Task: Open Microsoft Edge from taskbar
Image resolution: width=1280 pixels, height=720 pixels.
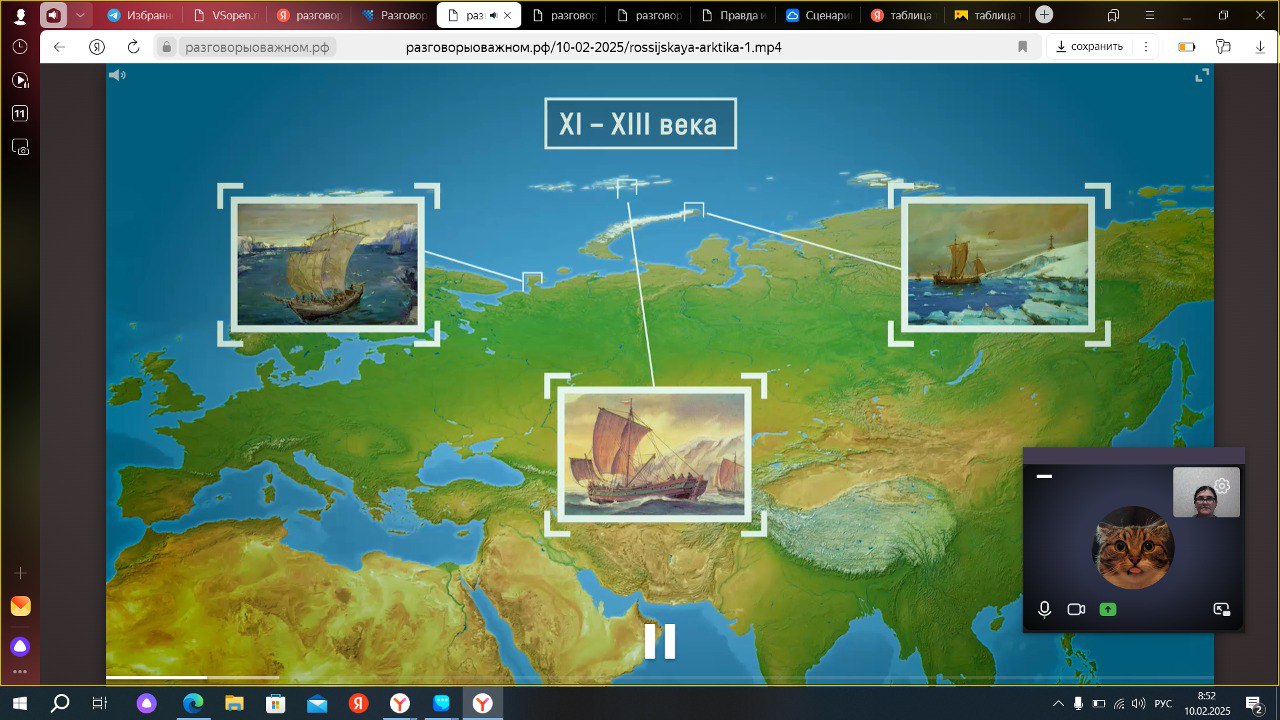Action: point(192,703)
